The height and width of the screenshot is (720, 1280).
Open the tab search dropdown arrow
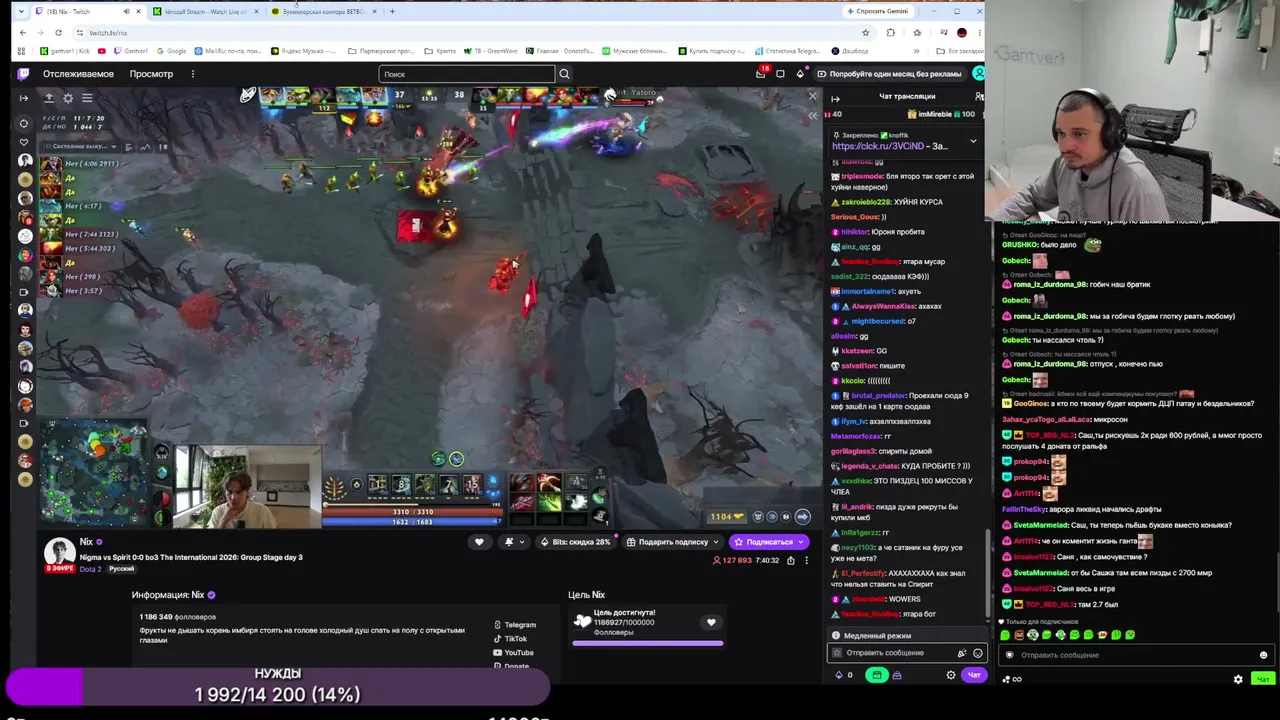[x=21, y=12]
